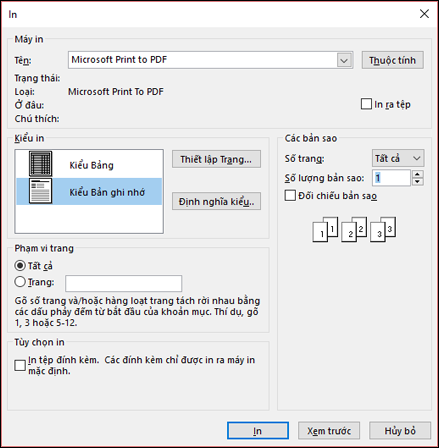Click Thuộc tính printer properties button
439x448 pixels.
pos(392,60)
